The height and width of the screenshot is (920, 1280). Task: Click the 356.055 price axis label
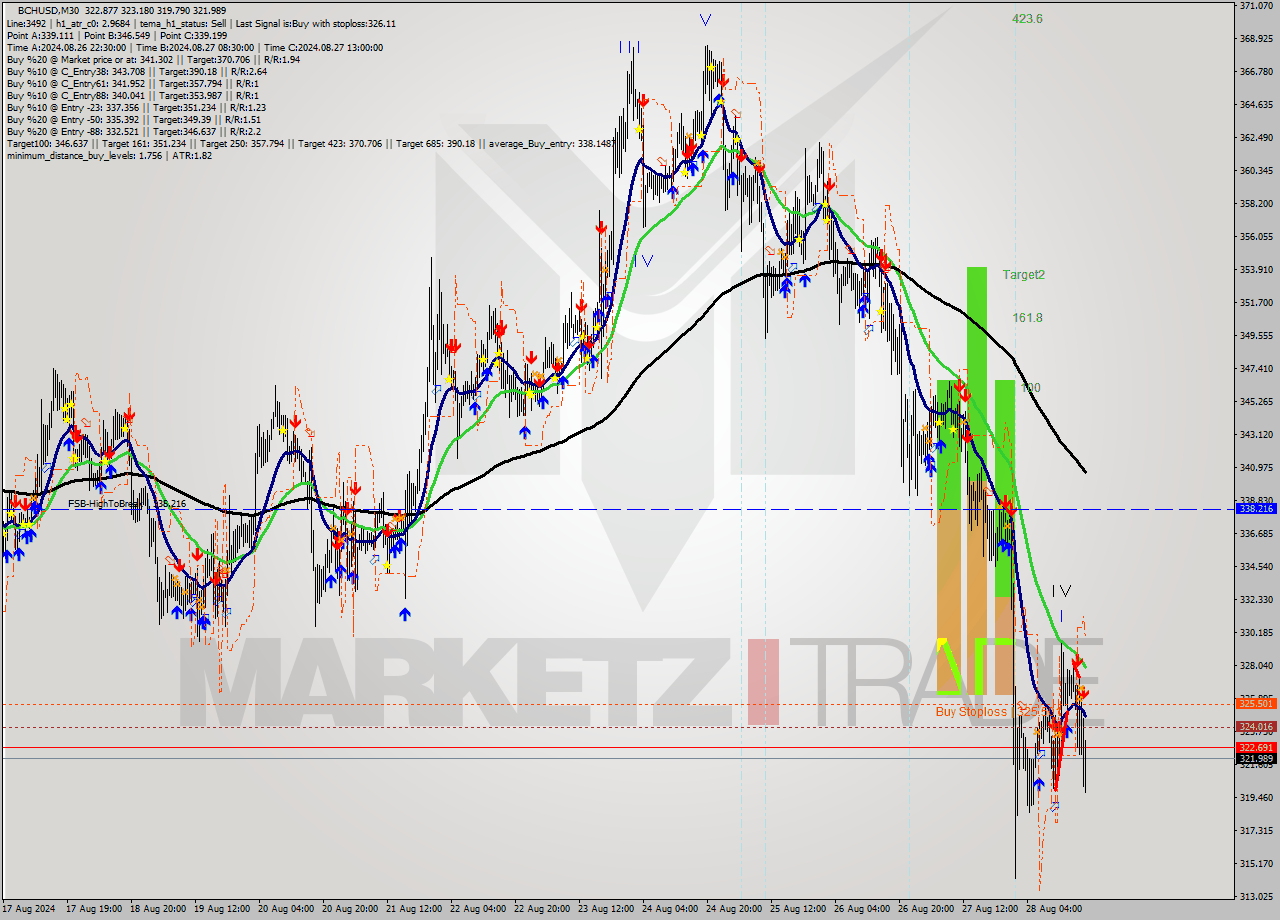point(1256,237)
